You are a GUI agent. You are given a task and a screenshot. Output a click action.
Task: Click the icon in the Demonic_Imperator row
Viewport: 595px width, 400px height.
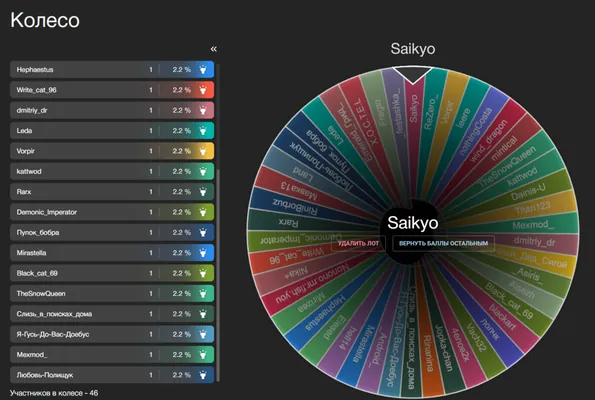(x=203, y=212)
